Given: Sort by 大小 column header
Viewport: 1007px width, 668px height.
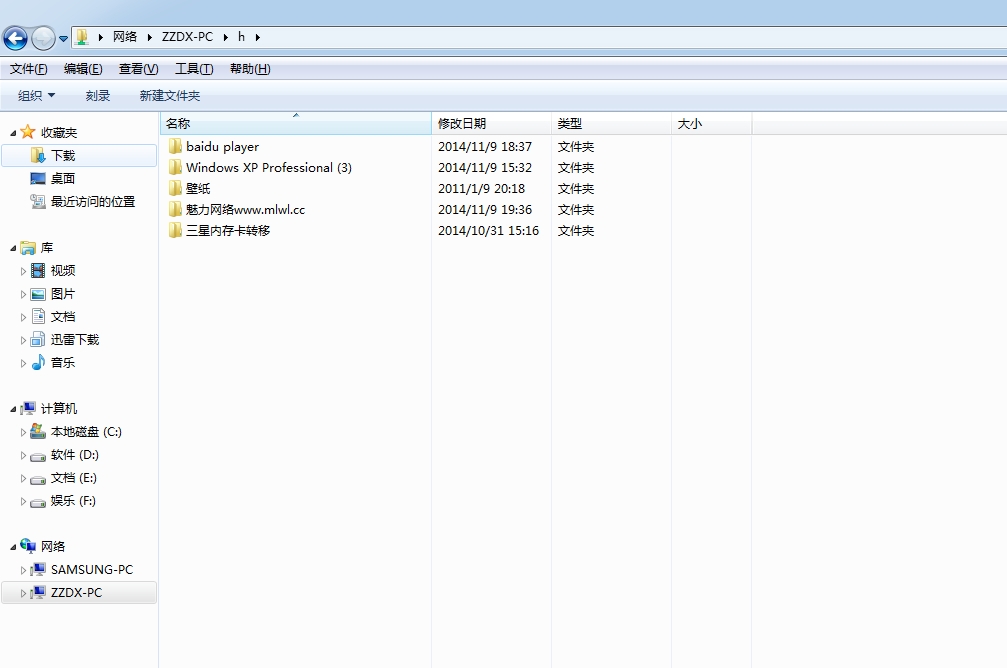Looking at the screenshot, I should coord(711,123).
